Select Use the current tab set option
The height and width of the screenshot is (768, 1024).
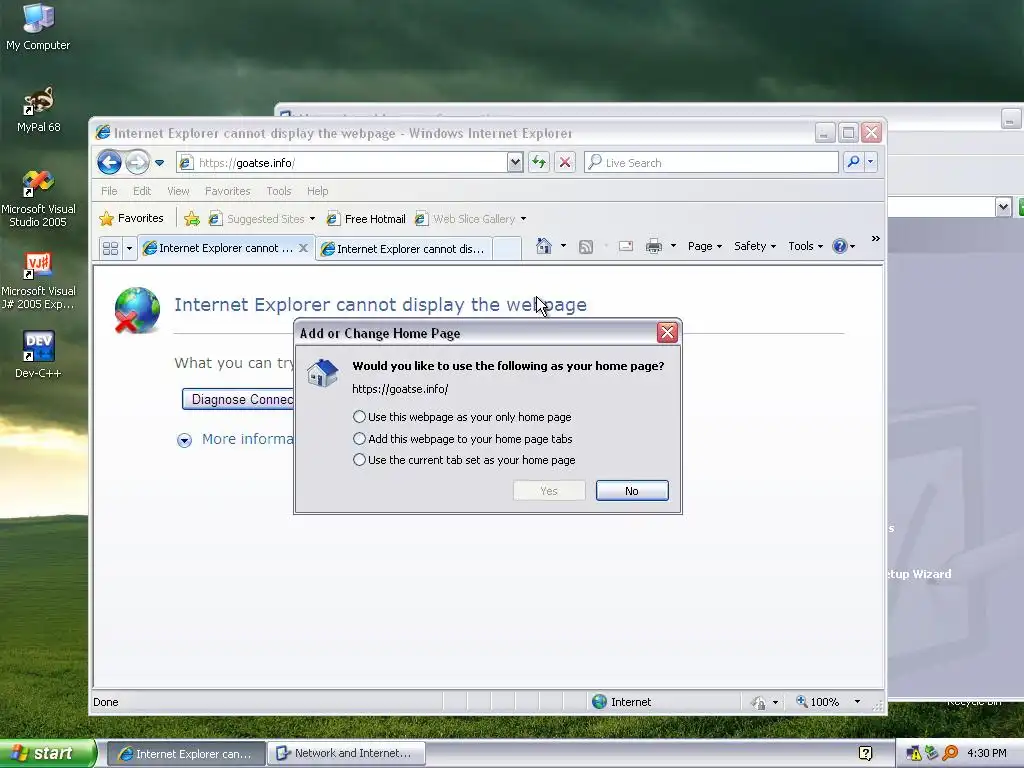pos(359,460)
